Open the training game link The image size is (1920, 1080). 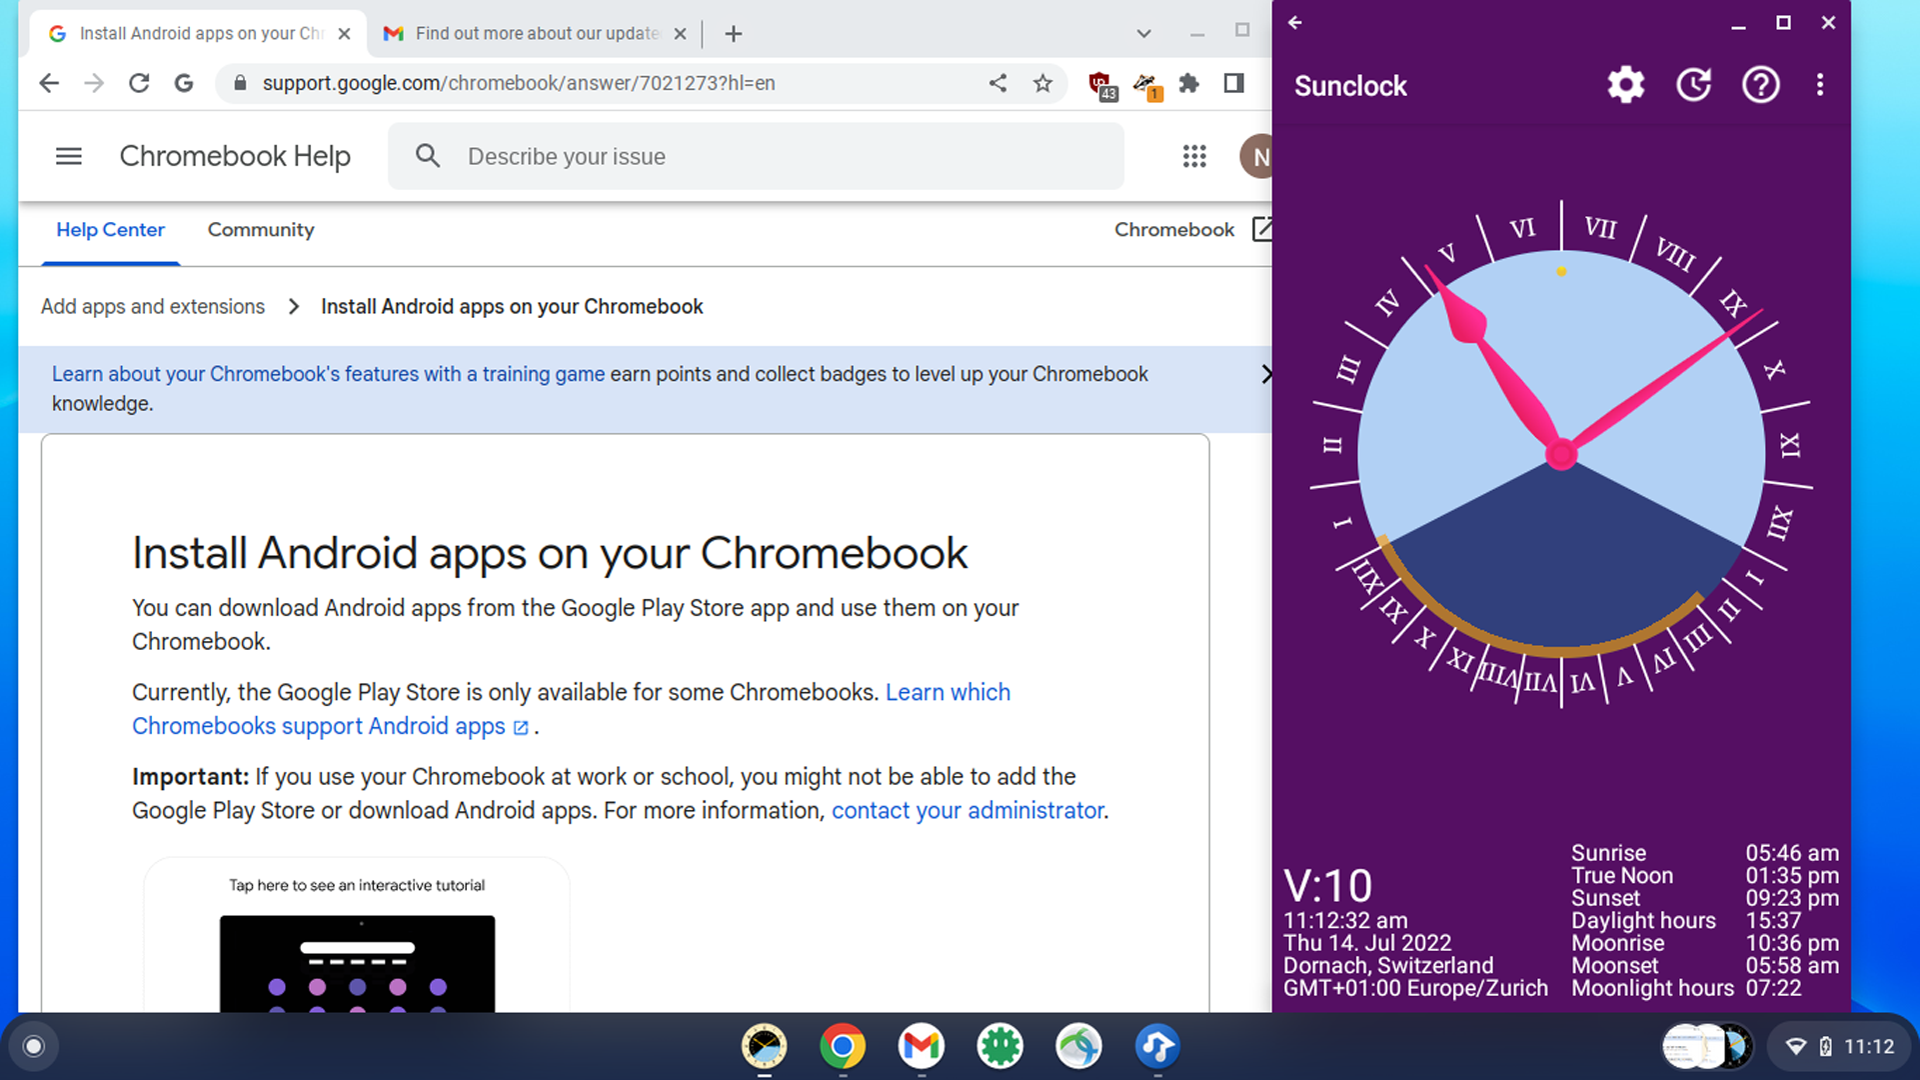coord(328,374)
